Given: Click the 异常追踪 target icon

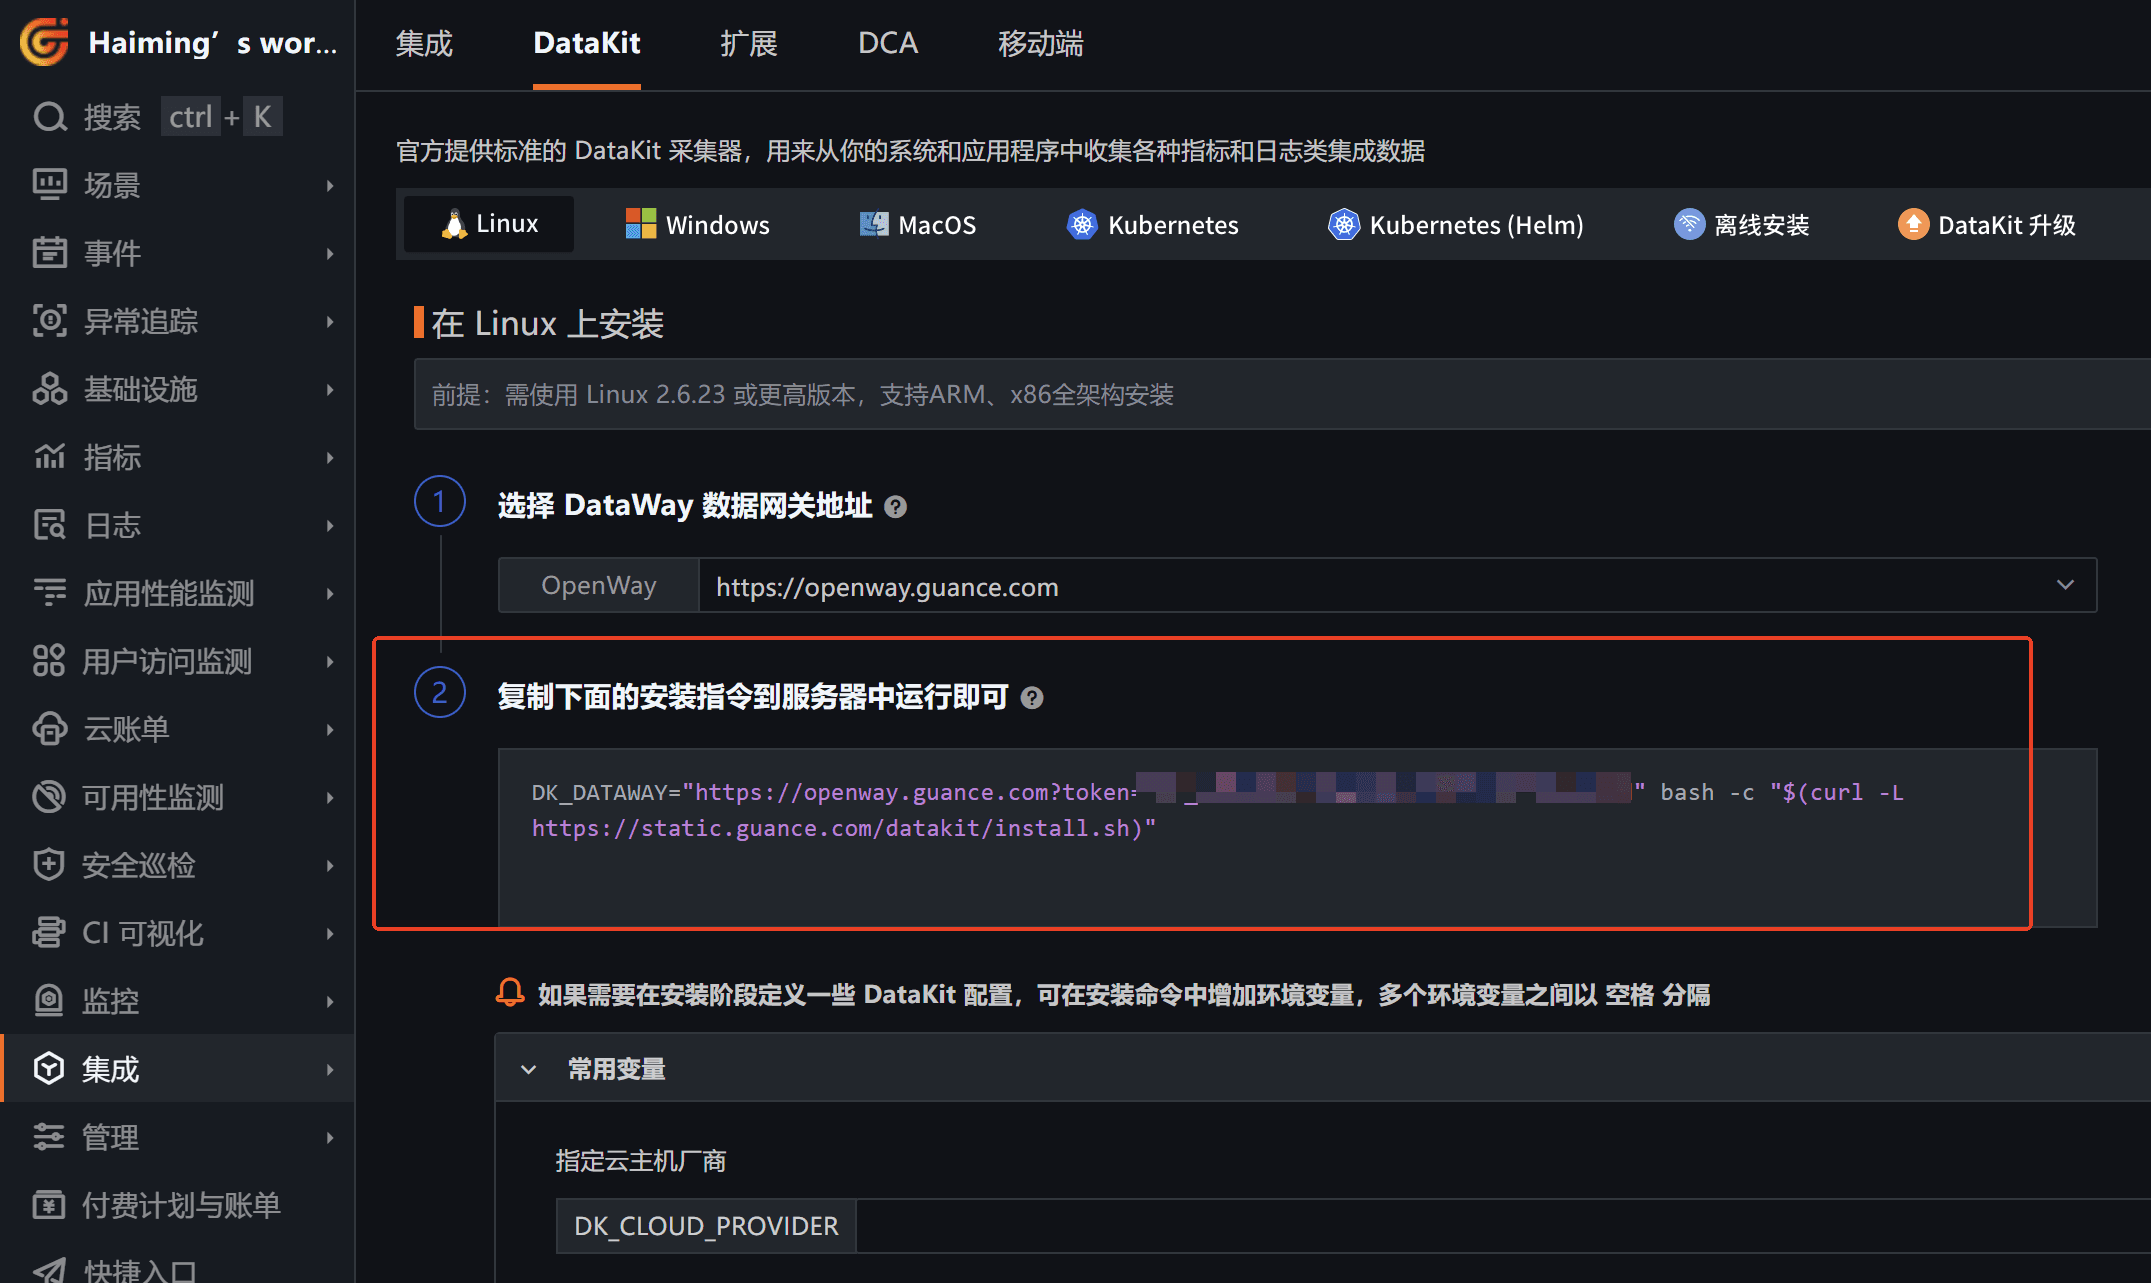Looking at the screenshot, I should coord(49,321).
